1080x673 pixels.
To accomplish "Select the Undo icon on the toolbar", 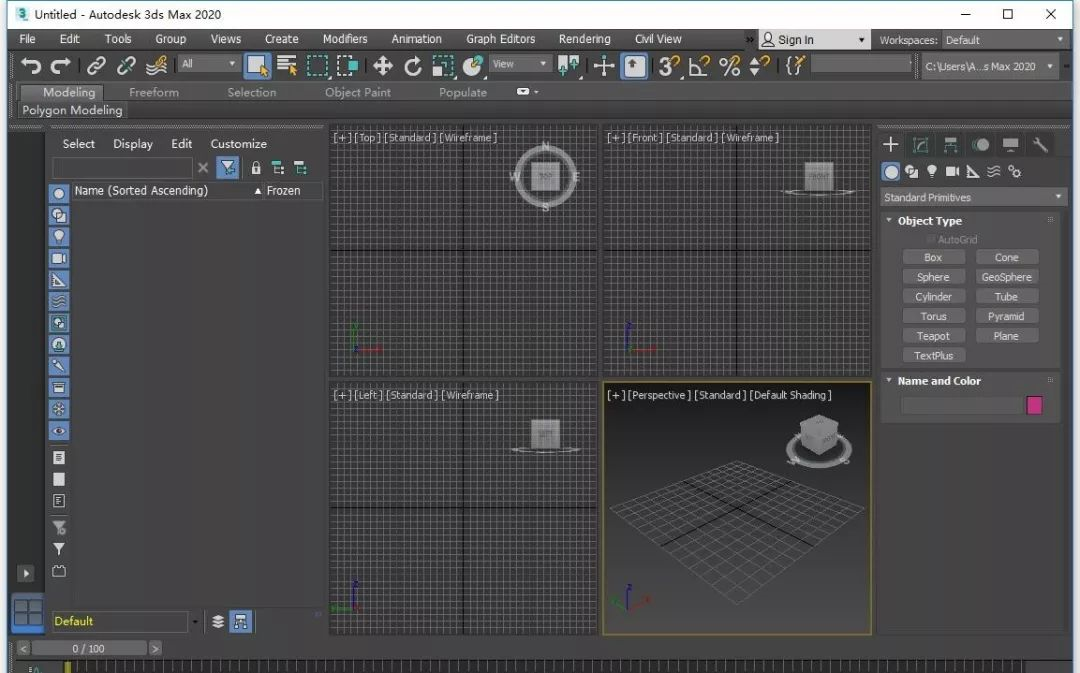I will [29, 66].
